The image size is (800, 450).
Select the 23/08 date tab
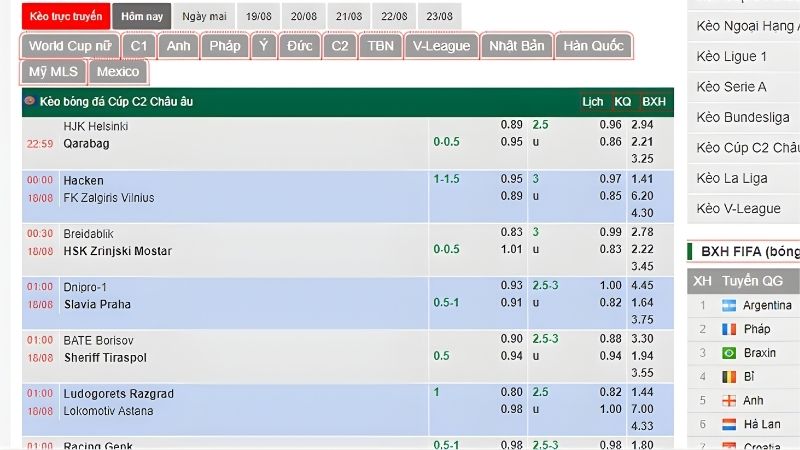coord(439,16)
